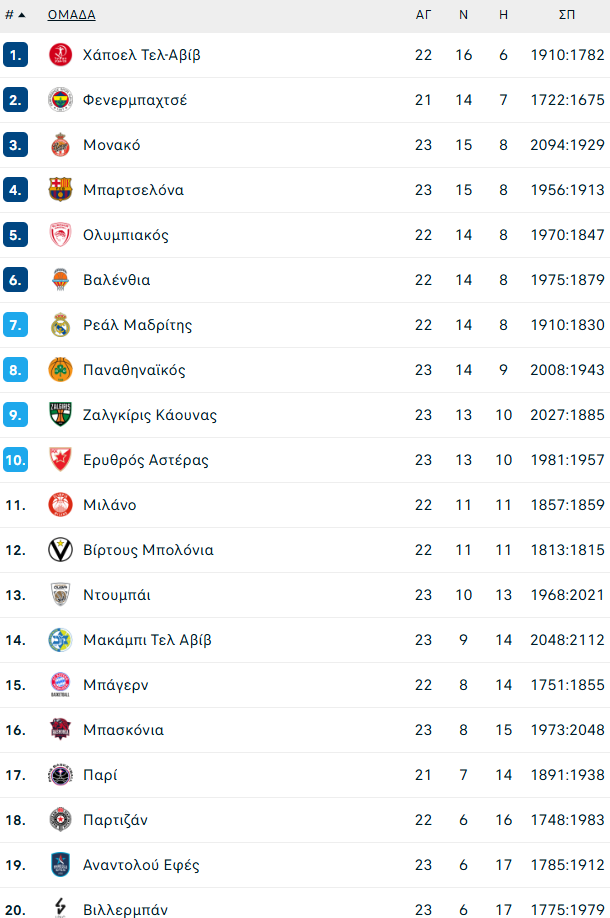Select the rank 1 position badge
Image resolution: width=610 pixels, height=918 pixels.
(x=15, y=55)
